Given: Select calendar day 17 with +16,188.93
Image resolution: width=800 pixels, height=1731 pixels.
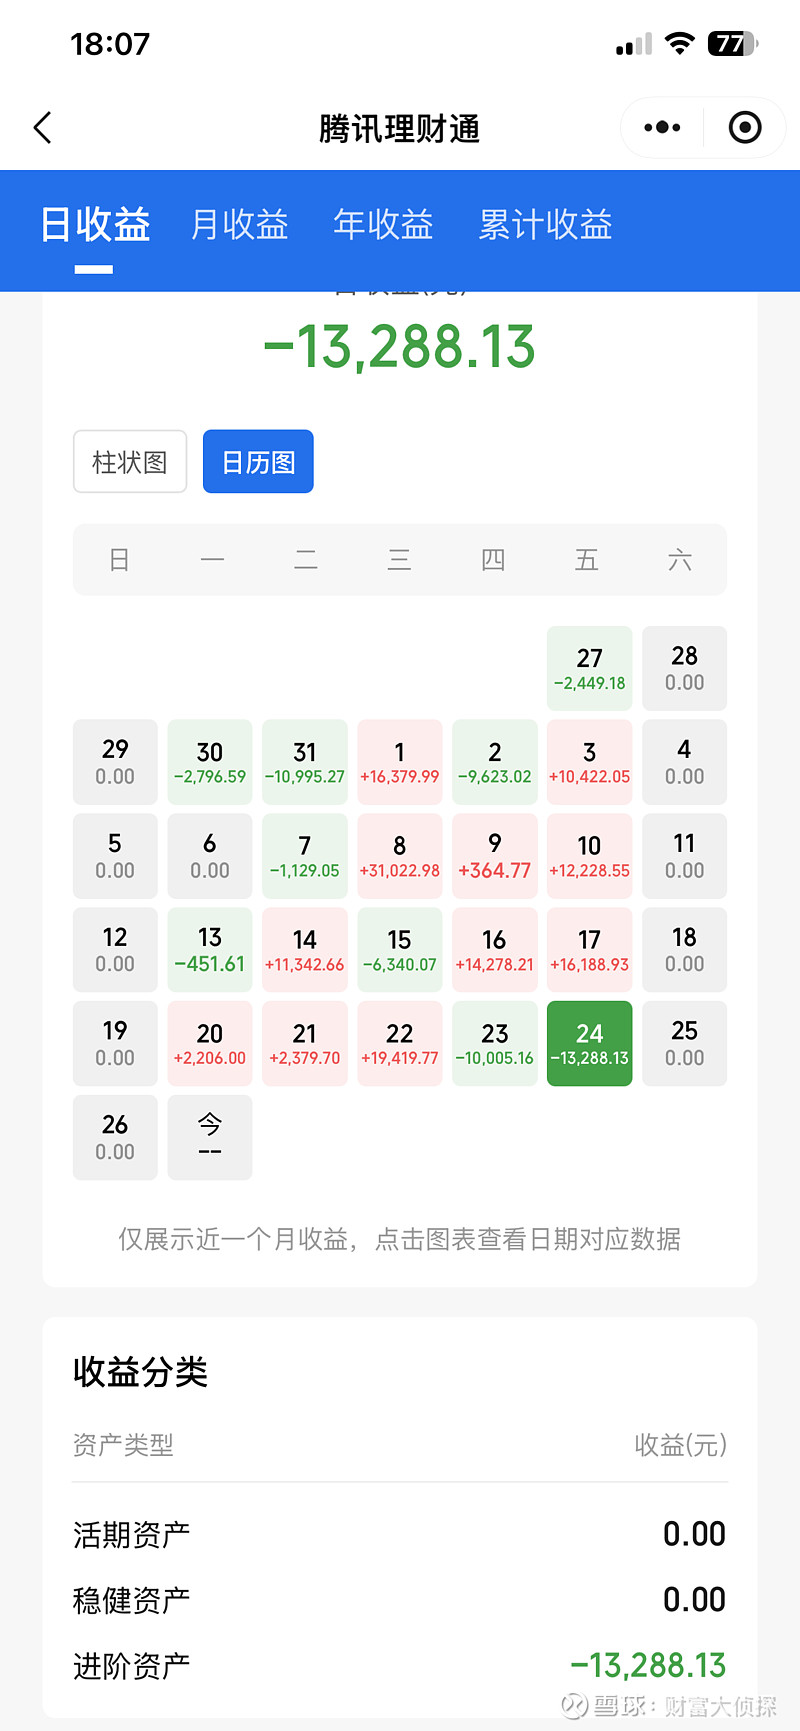Looking at the screenshot, I should pos(590,950).
